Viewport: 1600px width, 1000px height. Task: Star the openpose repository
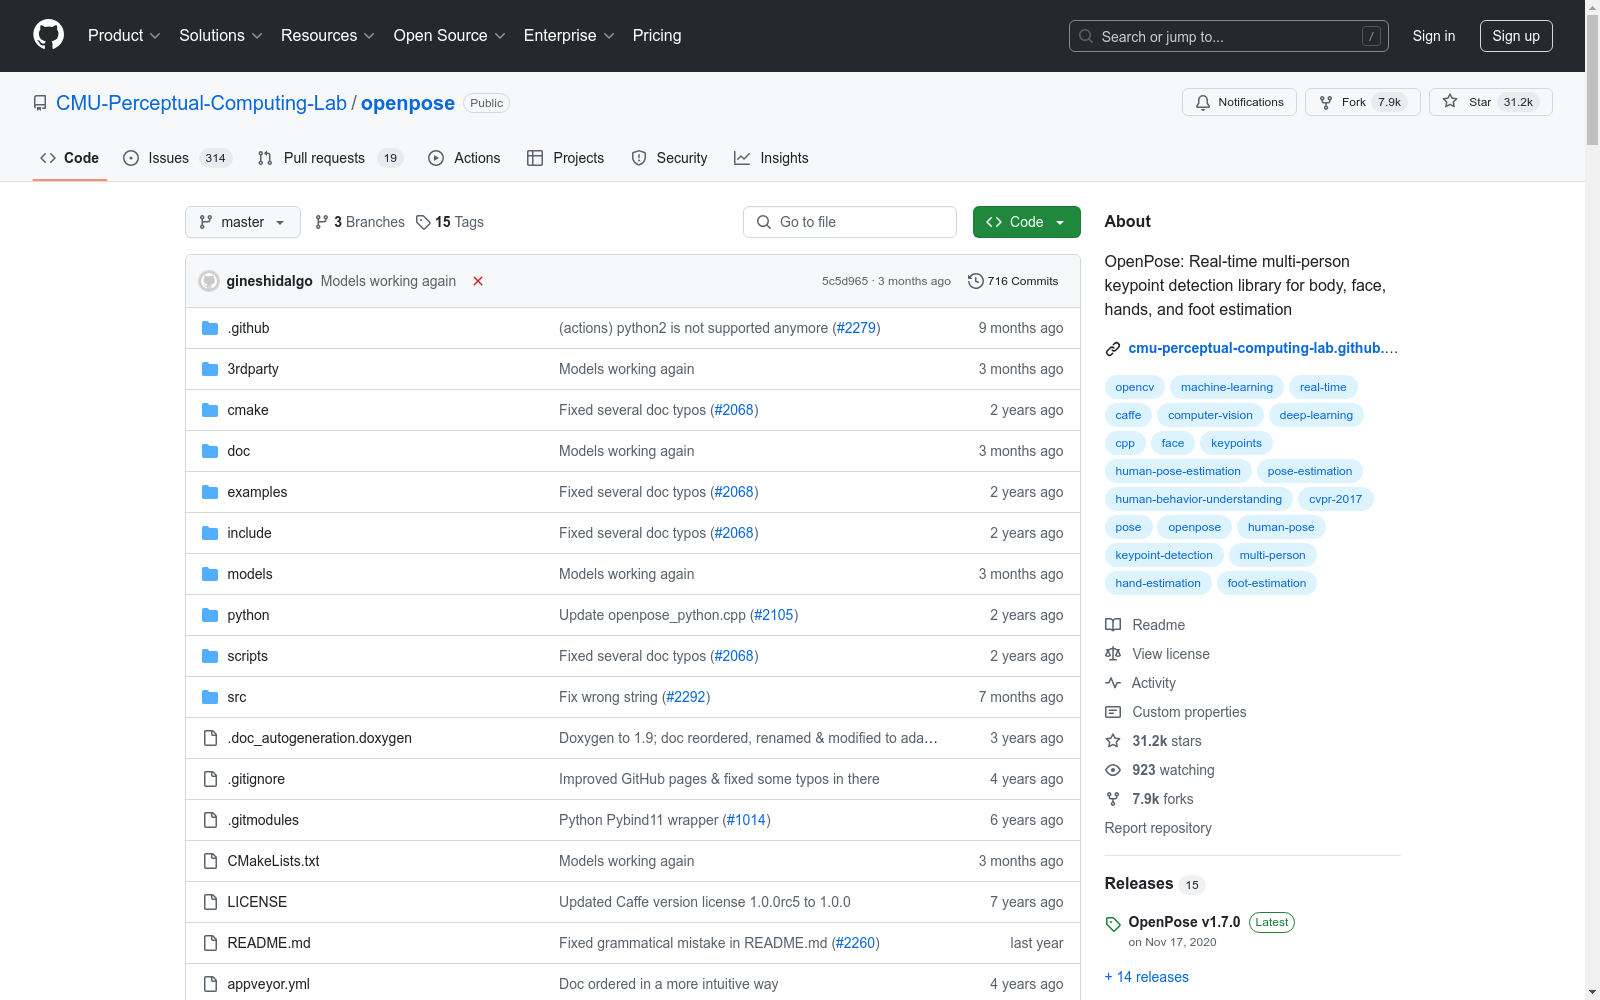point(1490,102)
